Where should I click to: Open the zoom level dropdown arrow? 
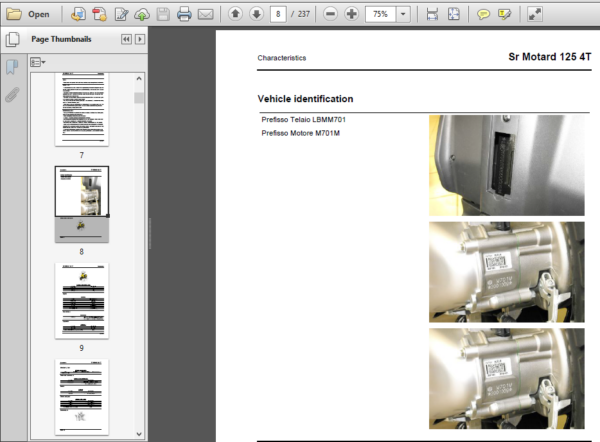403,14
